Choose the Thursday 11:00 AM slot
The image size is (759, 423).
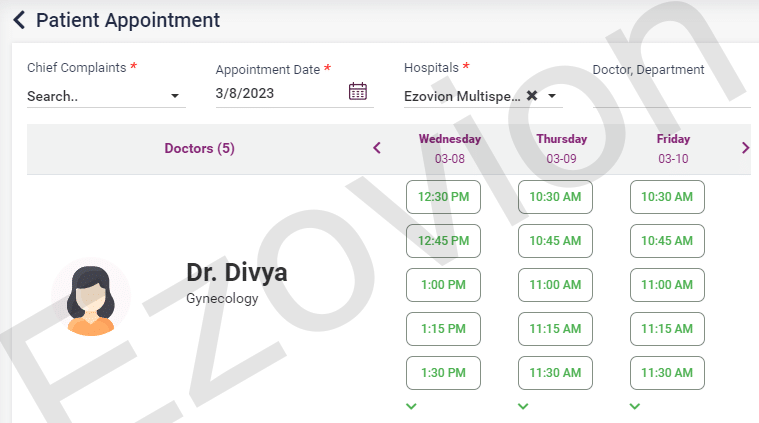point(555,285)
